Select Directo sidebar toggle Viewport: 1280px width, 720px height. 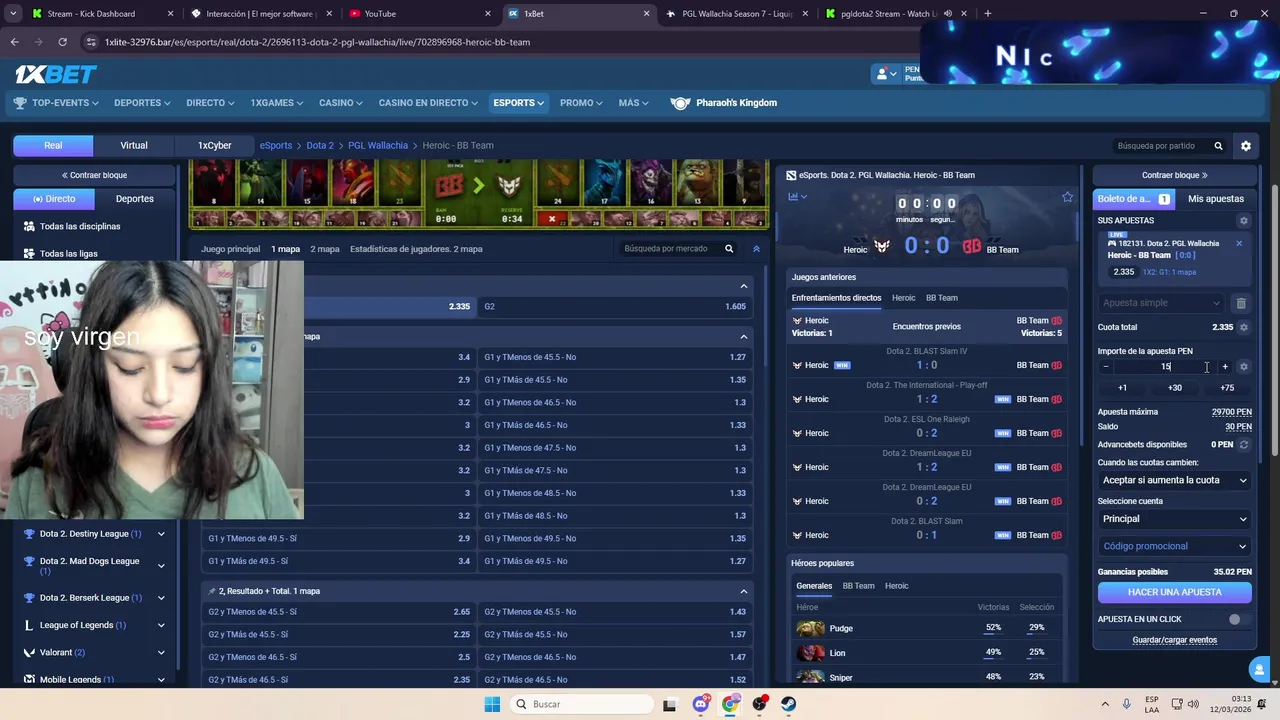[54, 199]
